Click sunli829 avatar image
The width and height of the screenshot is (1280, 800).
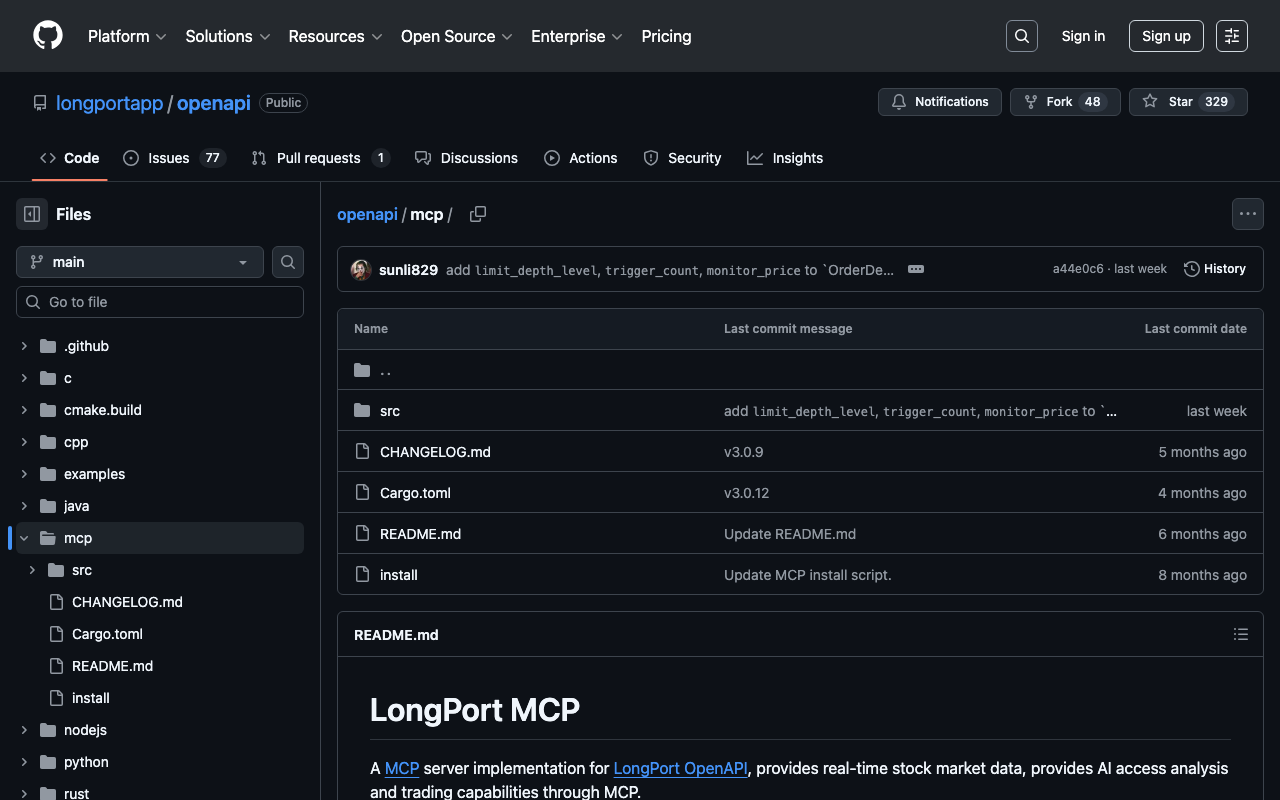[x=361, y=269]
